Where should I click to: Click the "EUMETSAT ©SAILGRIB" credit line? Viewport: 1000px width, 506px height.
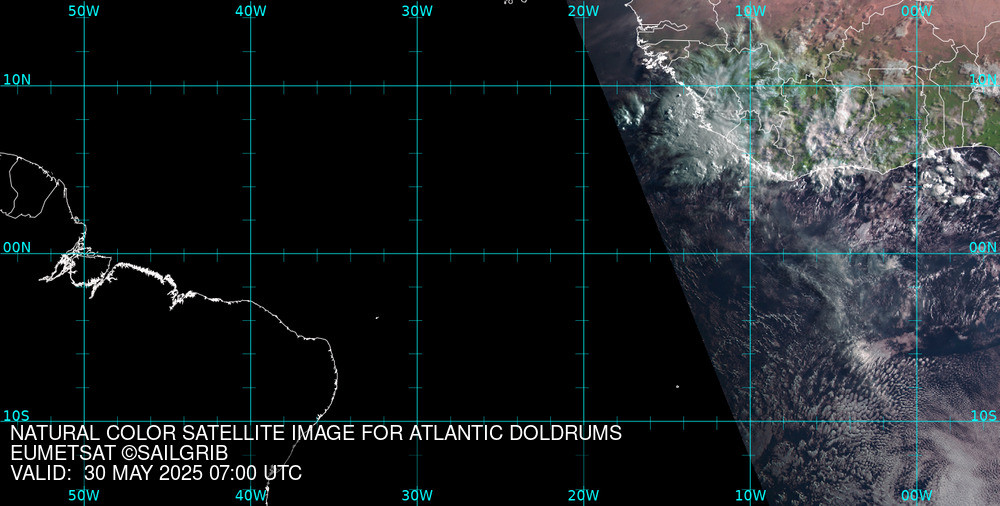coord(119,453)
